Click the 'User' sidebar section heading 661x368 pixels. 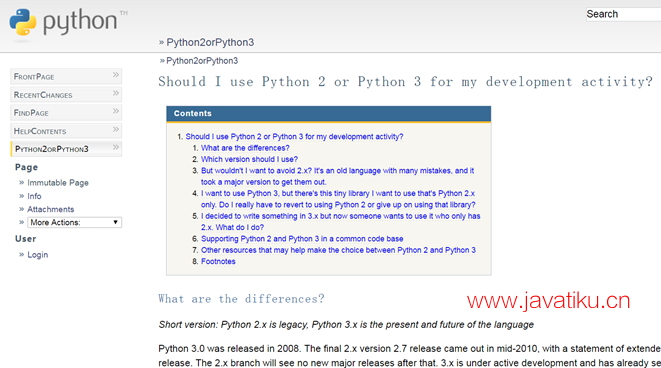pos(25,239)
